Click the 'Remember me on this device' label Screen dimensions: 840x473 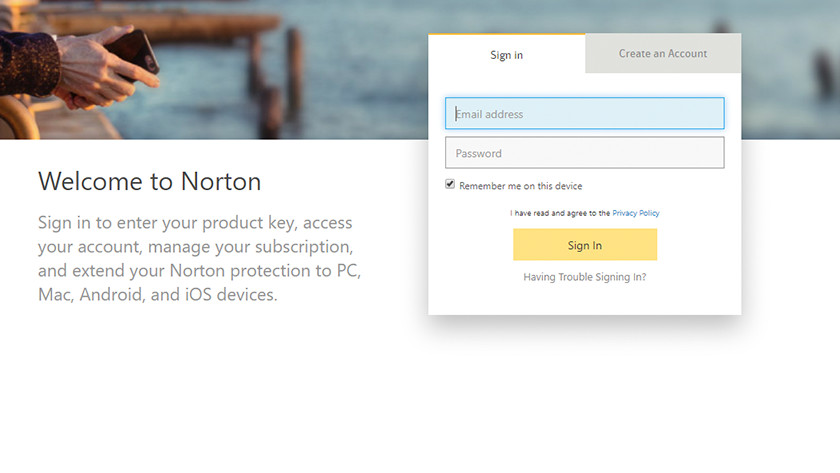click(520, 186)
